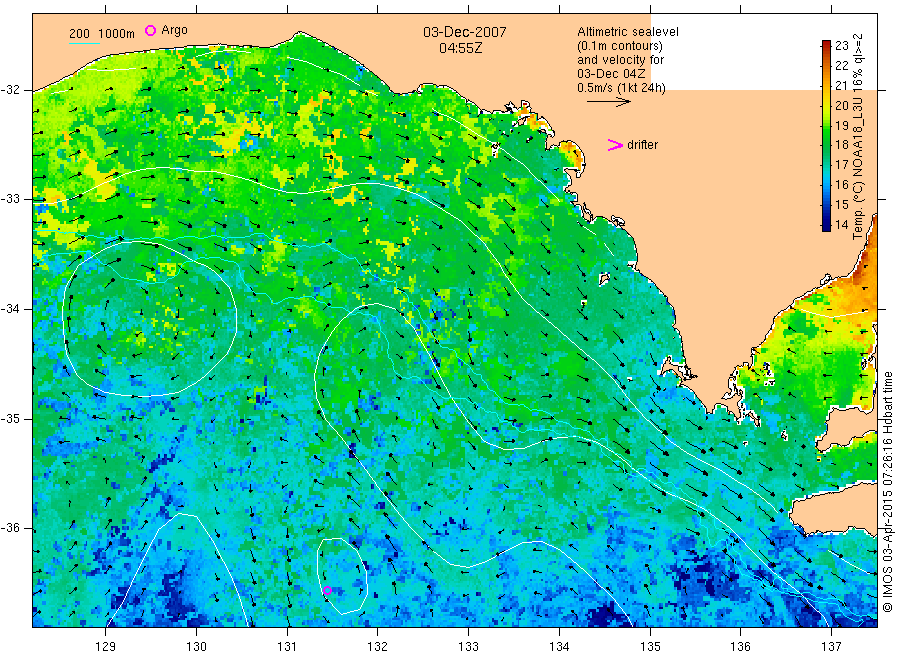This screenshot has width=900, height=660.
Task: Click the Argo float marker near 131.5
Action: (x=327, y=591)
